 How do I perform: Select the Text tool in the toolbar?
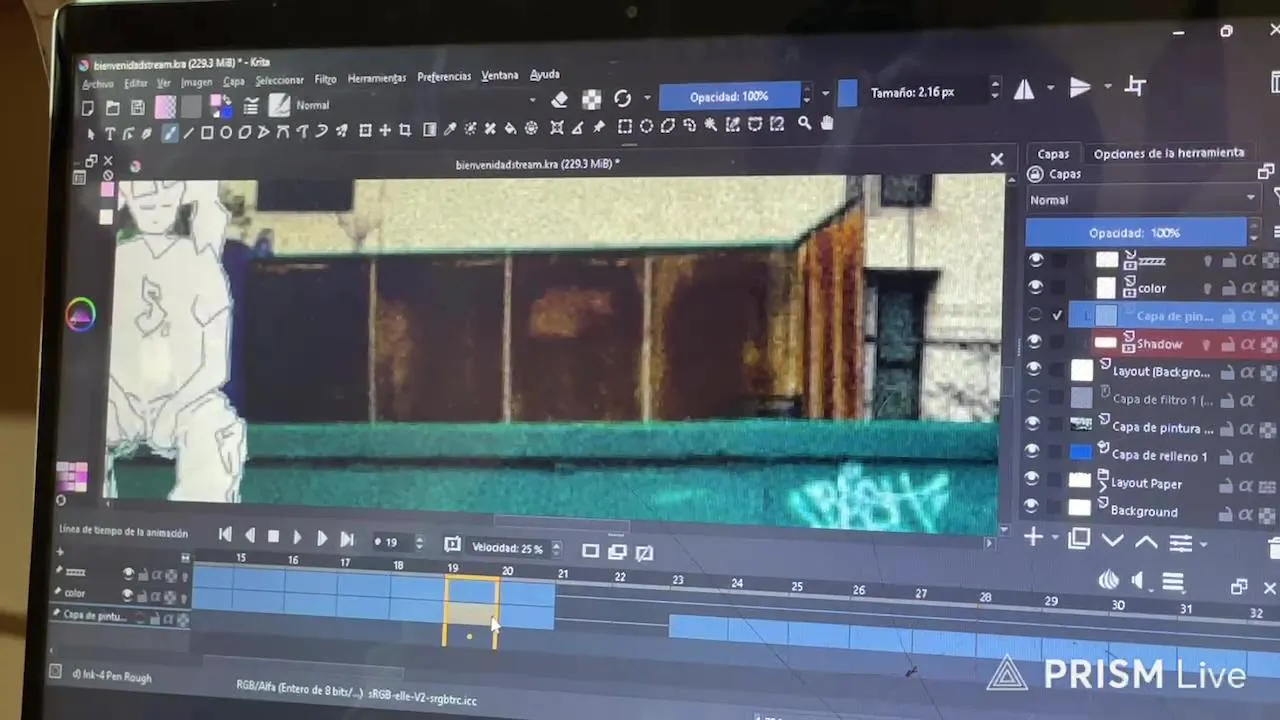[110, 133]
